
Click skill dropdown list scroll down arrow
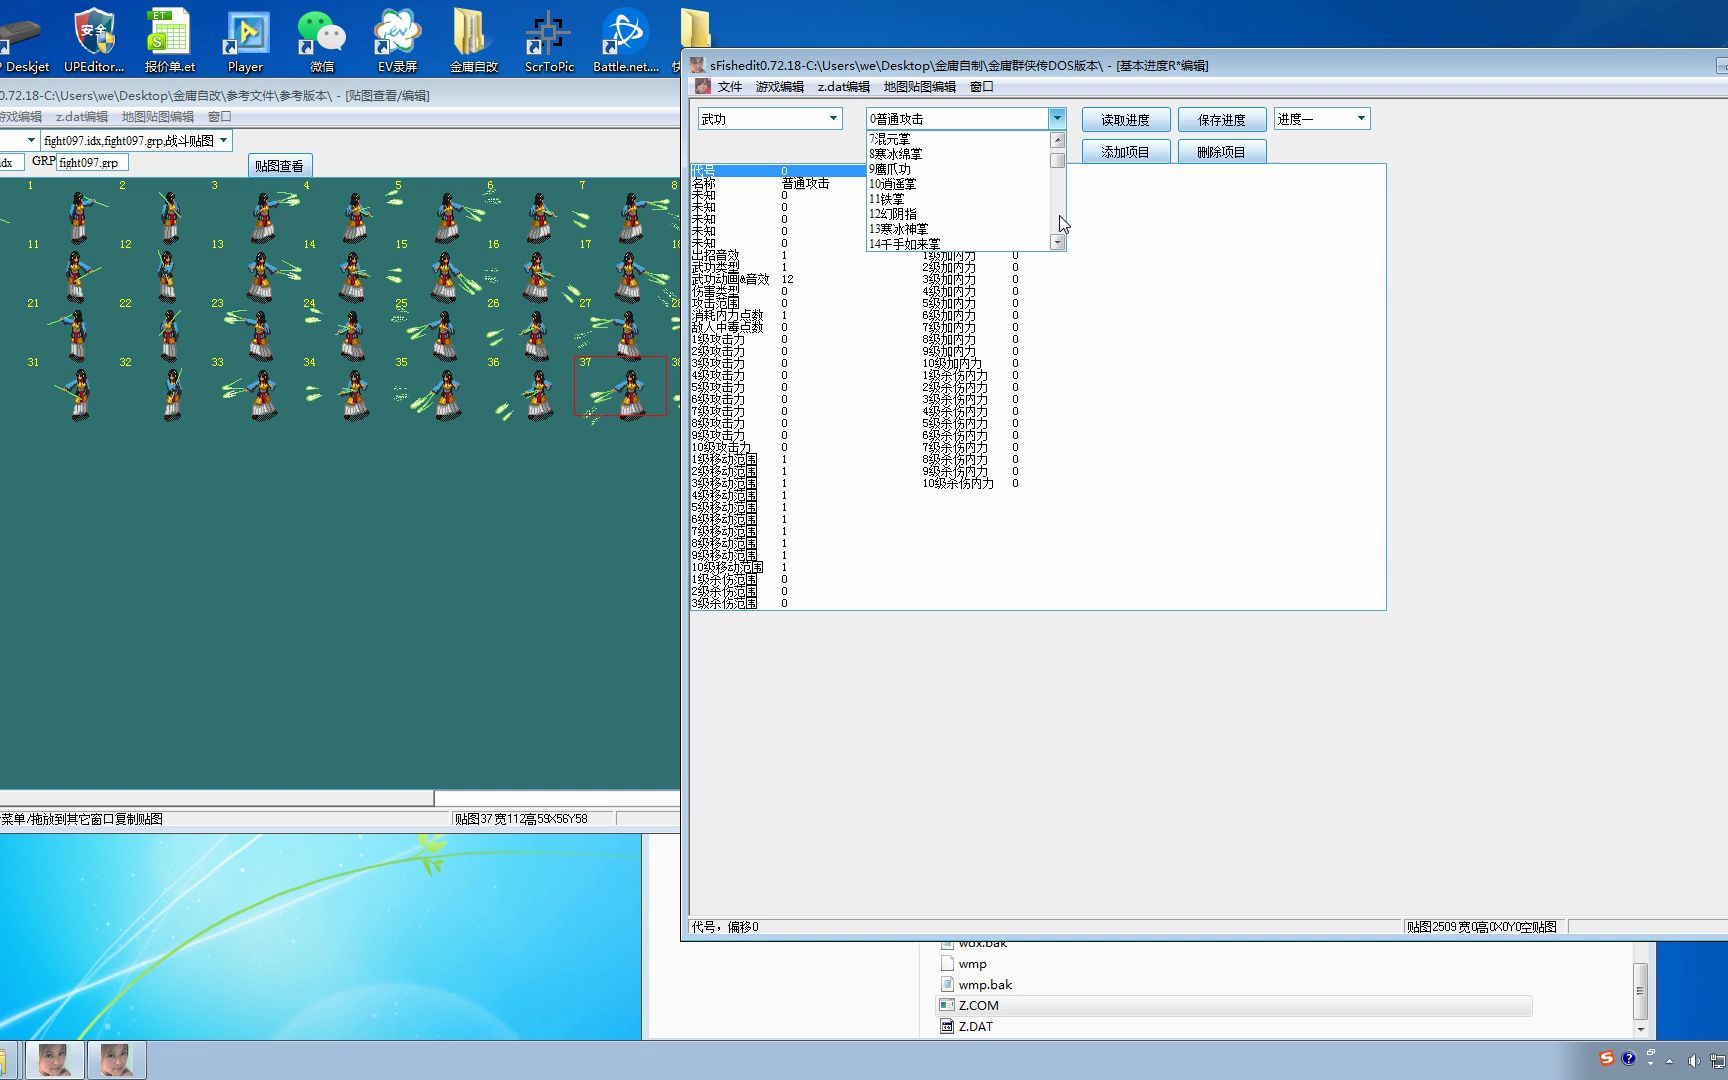coord(1057,242)
